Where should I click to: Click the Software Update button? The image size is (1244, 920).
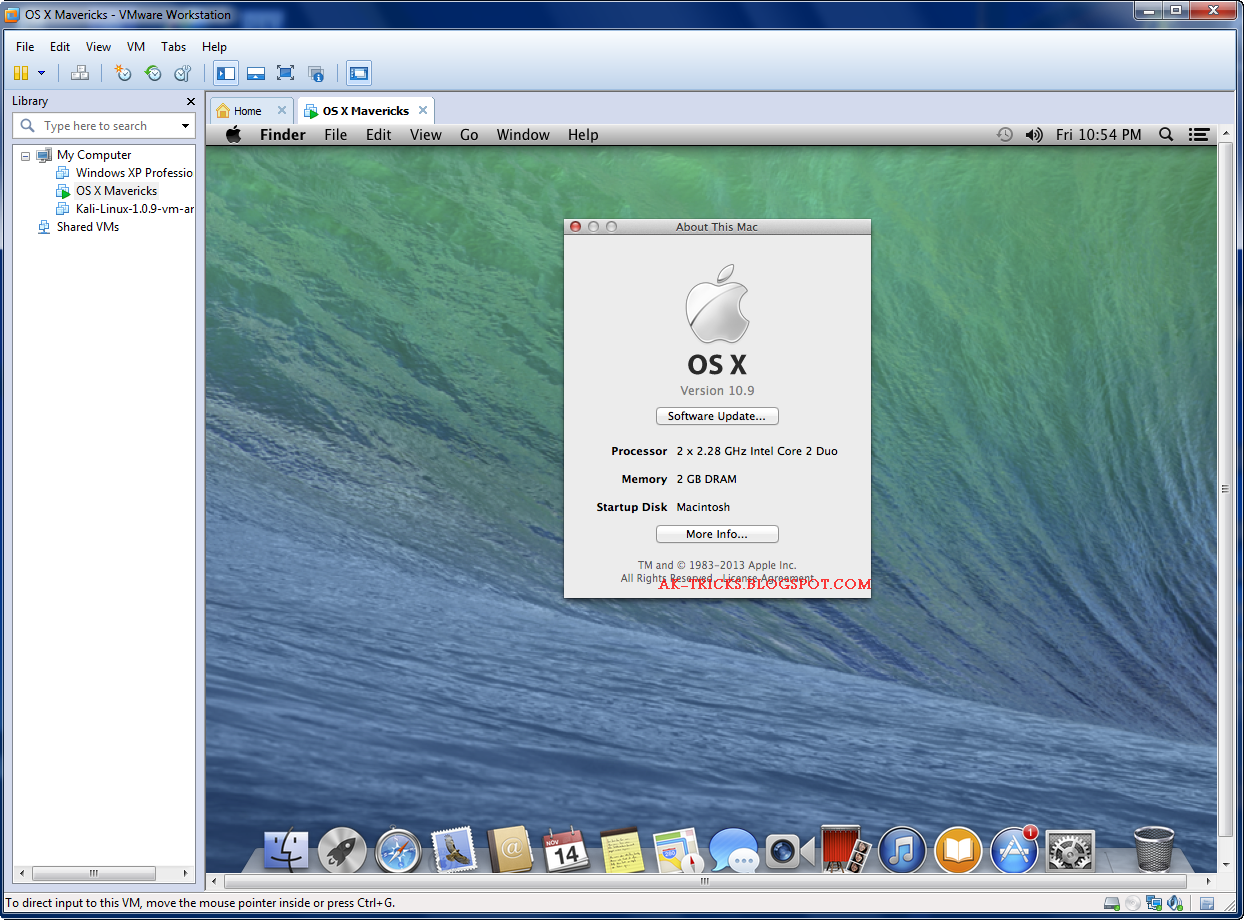717,416
